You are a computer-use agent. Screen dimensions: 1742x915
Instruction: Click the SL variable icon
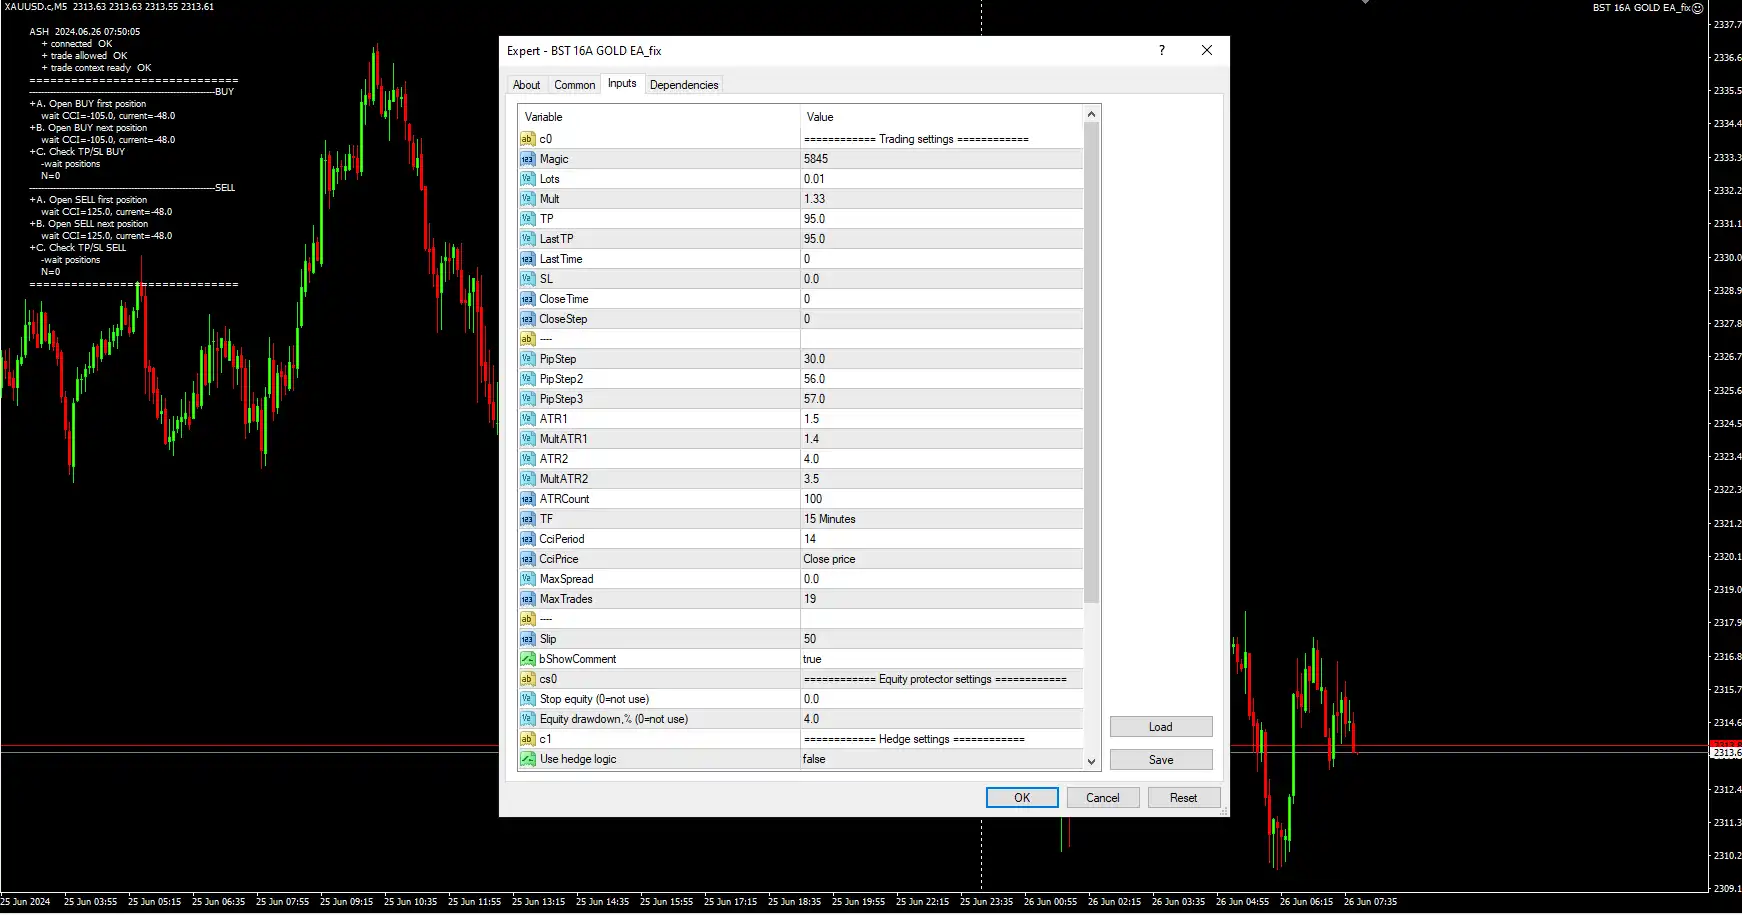click(x=527, y=279)
